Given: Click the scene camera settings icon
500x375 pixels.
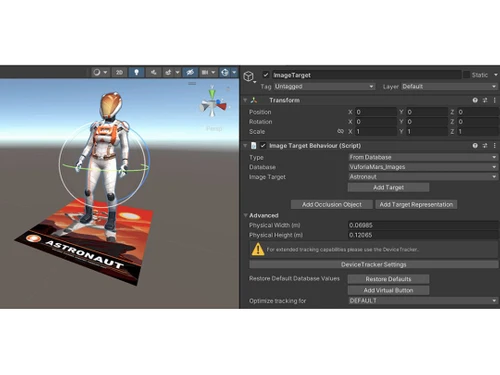Looking at the screenshot, I should click(x=205, y=72).
